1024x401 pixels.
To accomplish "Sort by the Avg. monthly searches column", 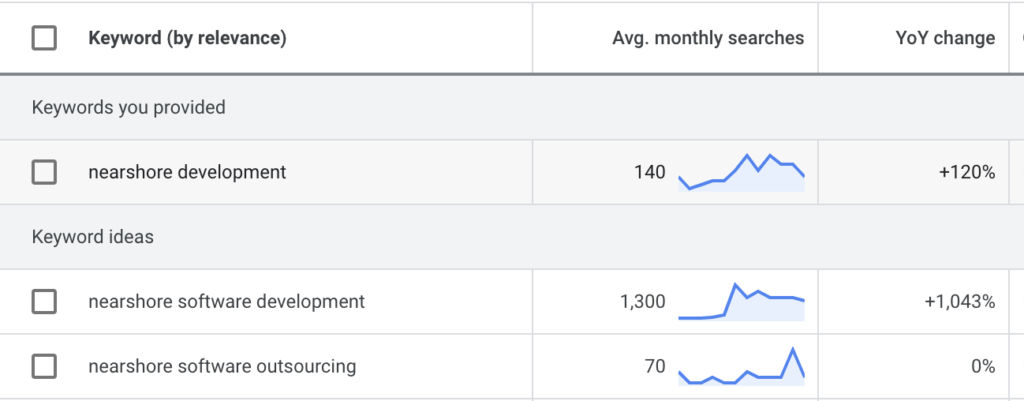I will (x=707, y=39).
